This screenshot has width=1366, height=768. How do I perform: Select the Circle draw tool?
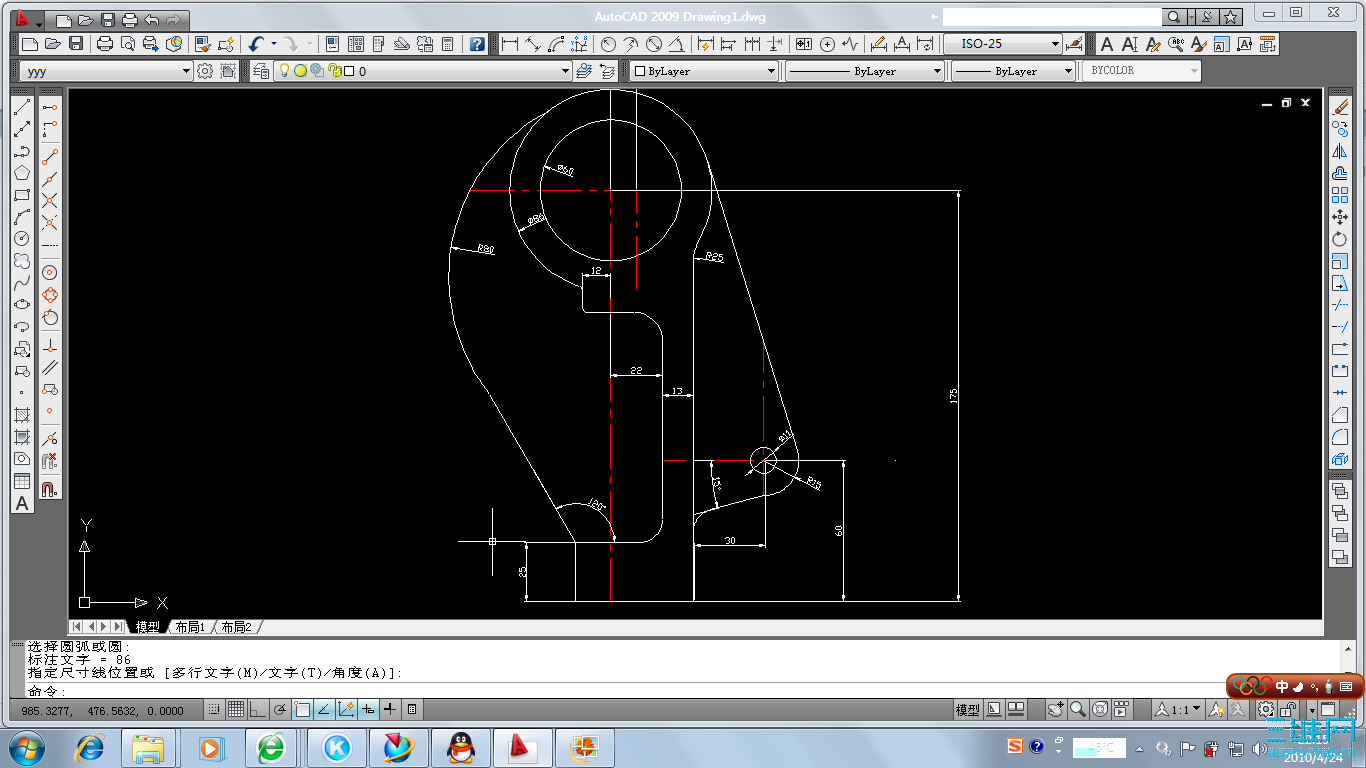coord(22,238)
